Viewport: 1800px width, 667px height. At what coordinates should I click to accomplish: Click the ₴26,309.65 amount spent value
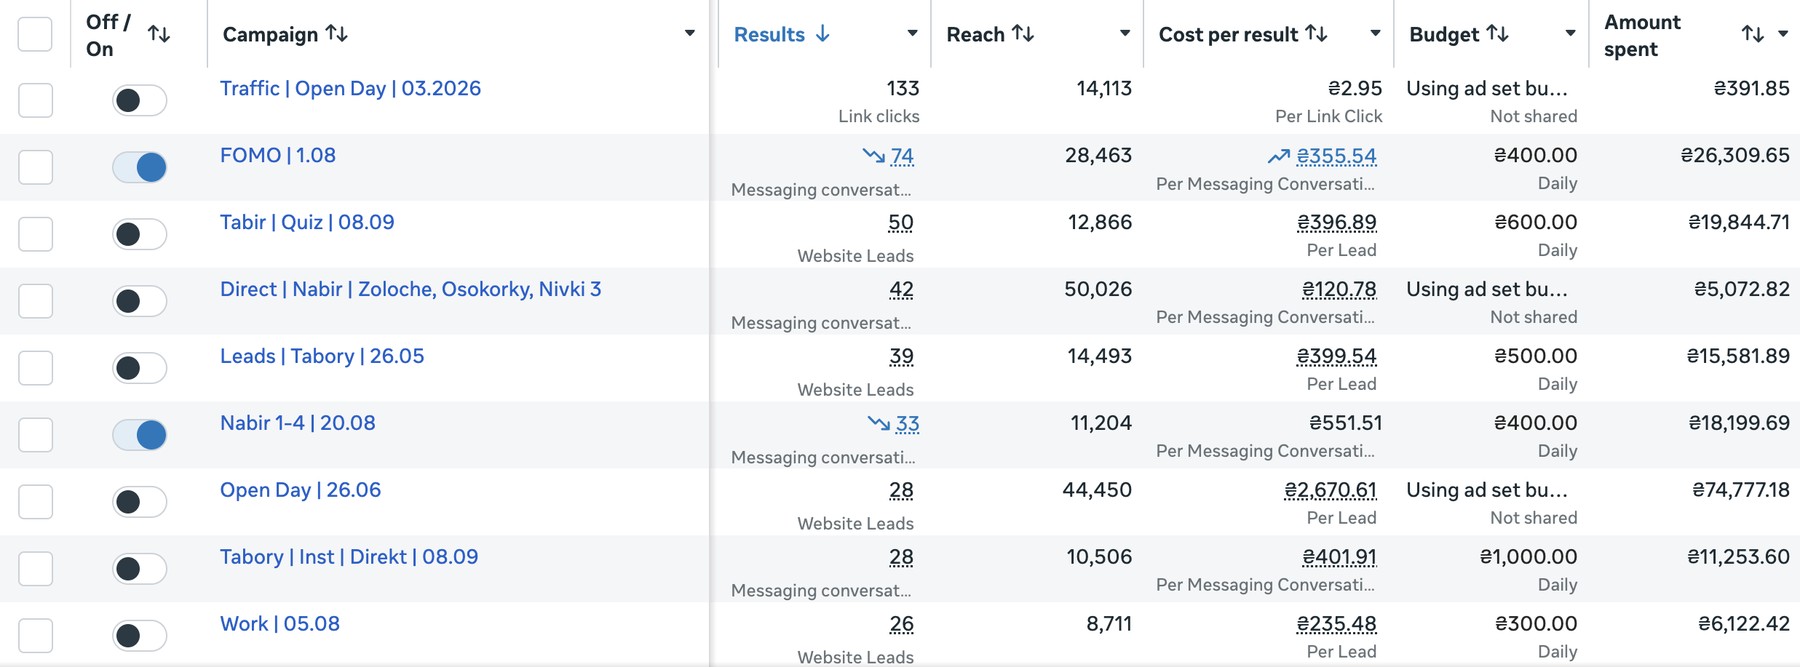pyautogui.click(x=1735, y=155)
